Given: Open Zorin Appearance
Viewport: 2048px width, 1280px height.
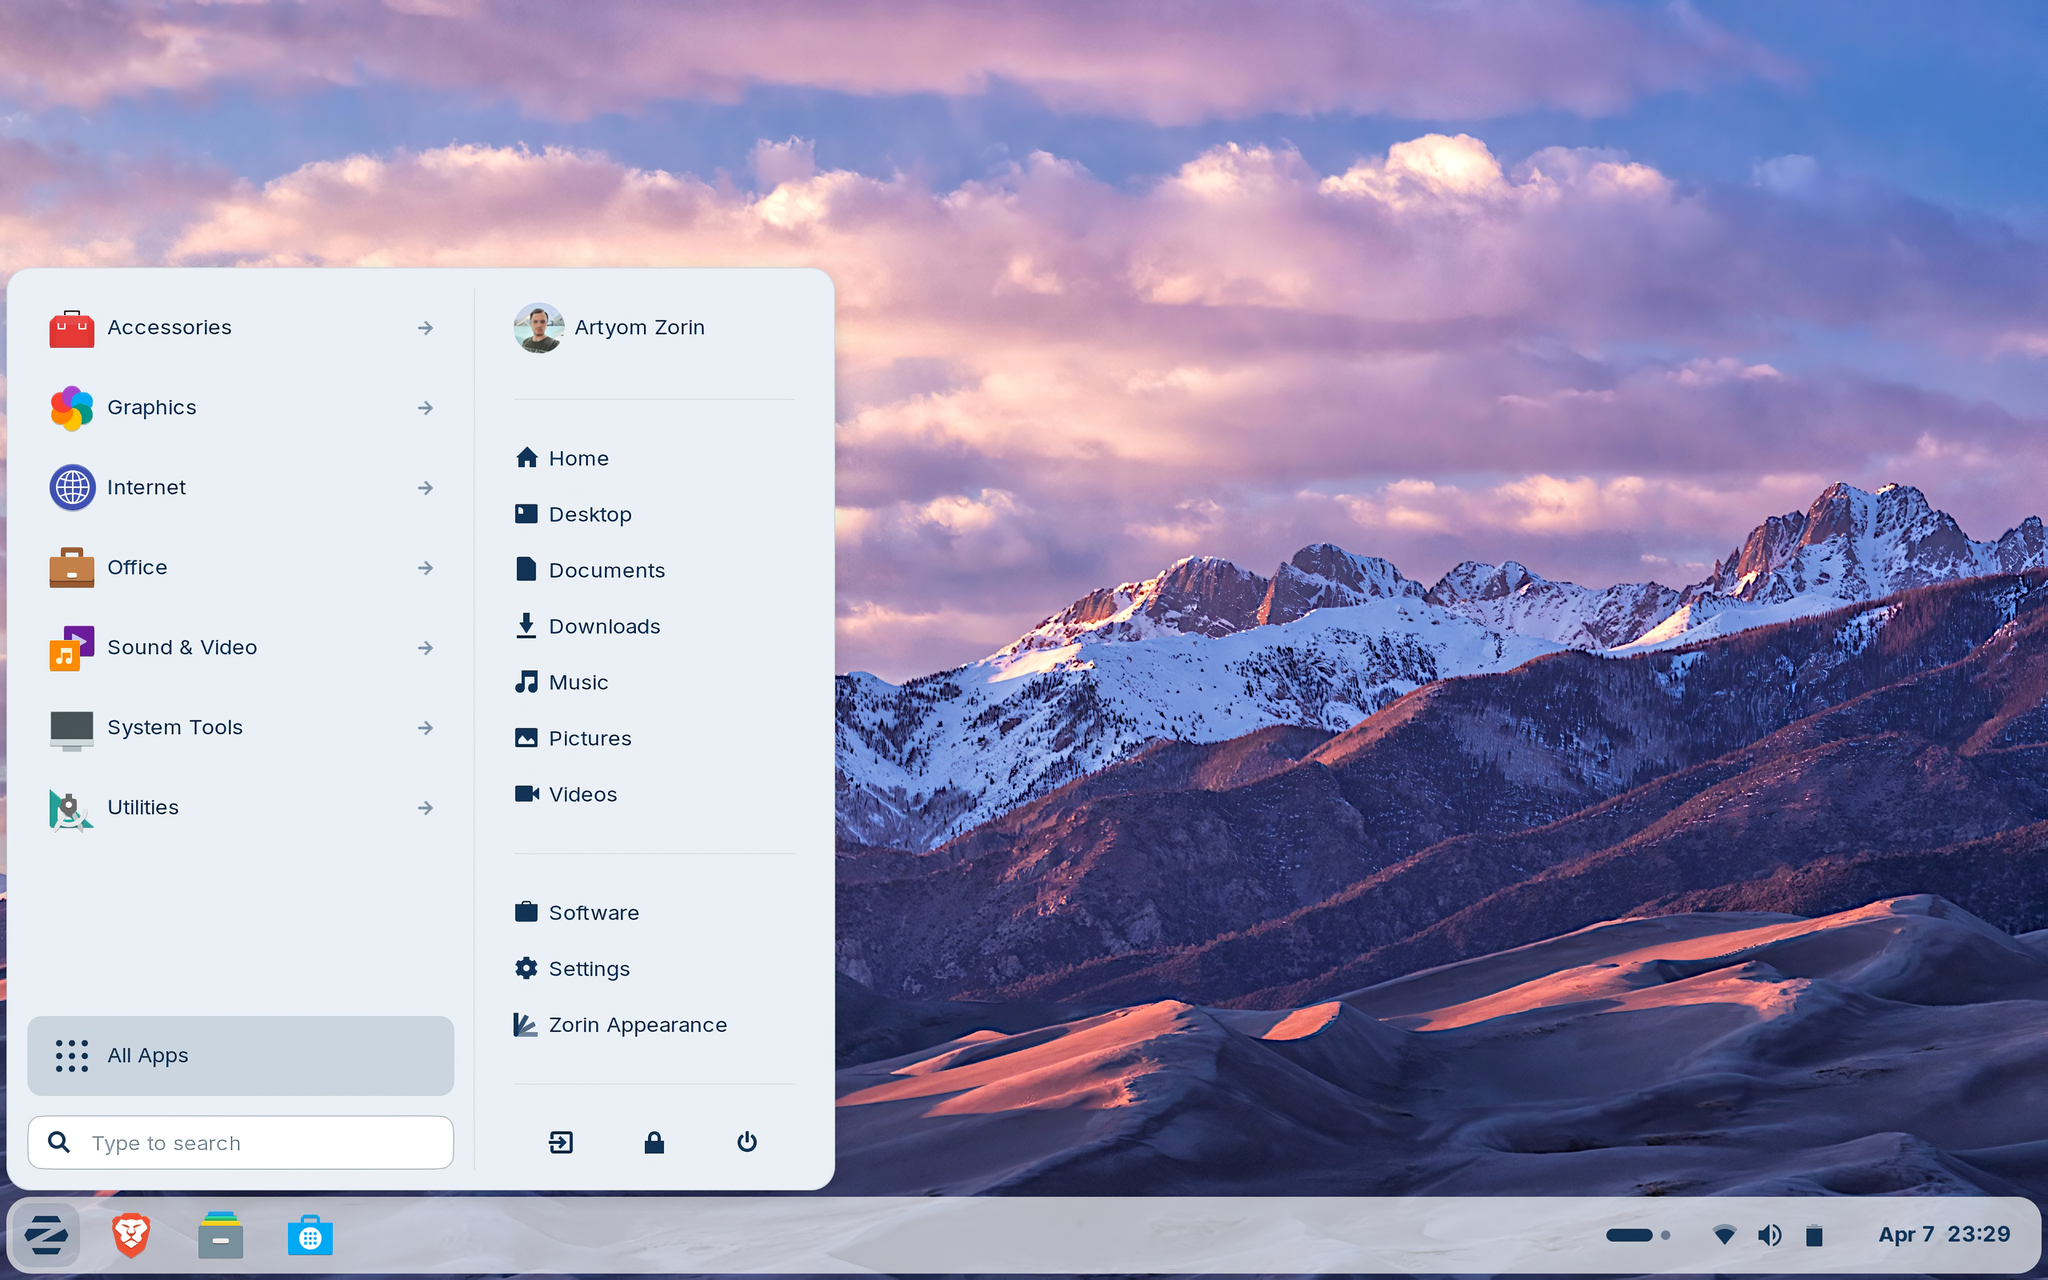Looking at the screenshot, I should click(637, 1024).
